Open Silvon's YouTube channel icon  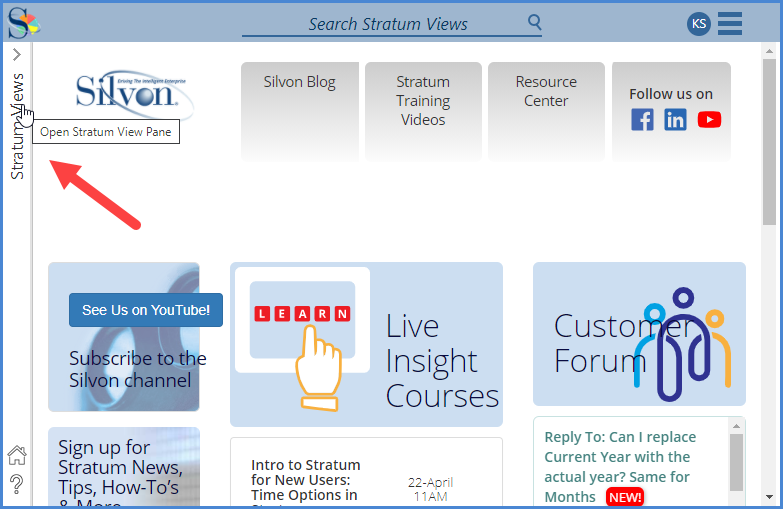point(709,120)
